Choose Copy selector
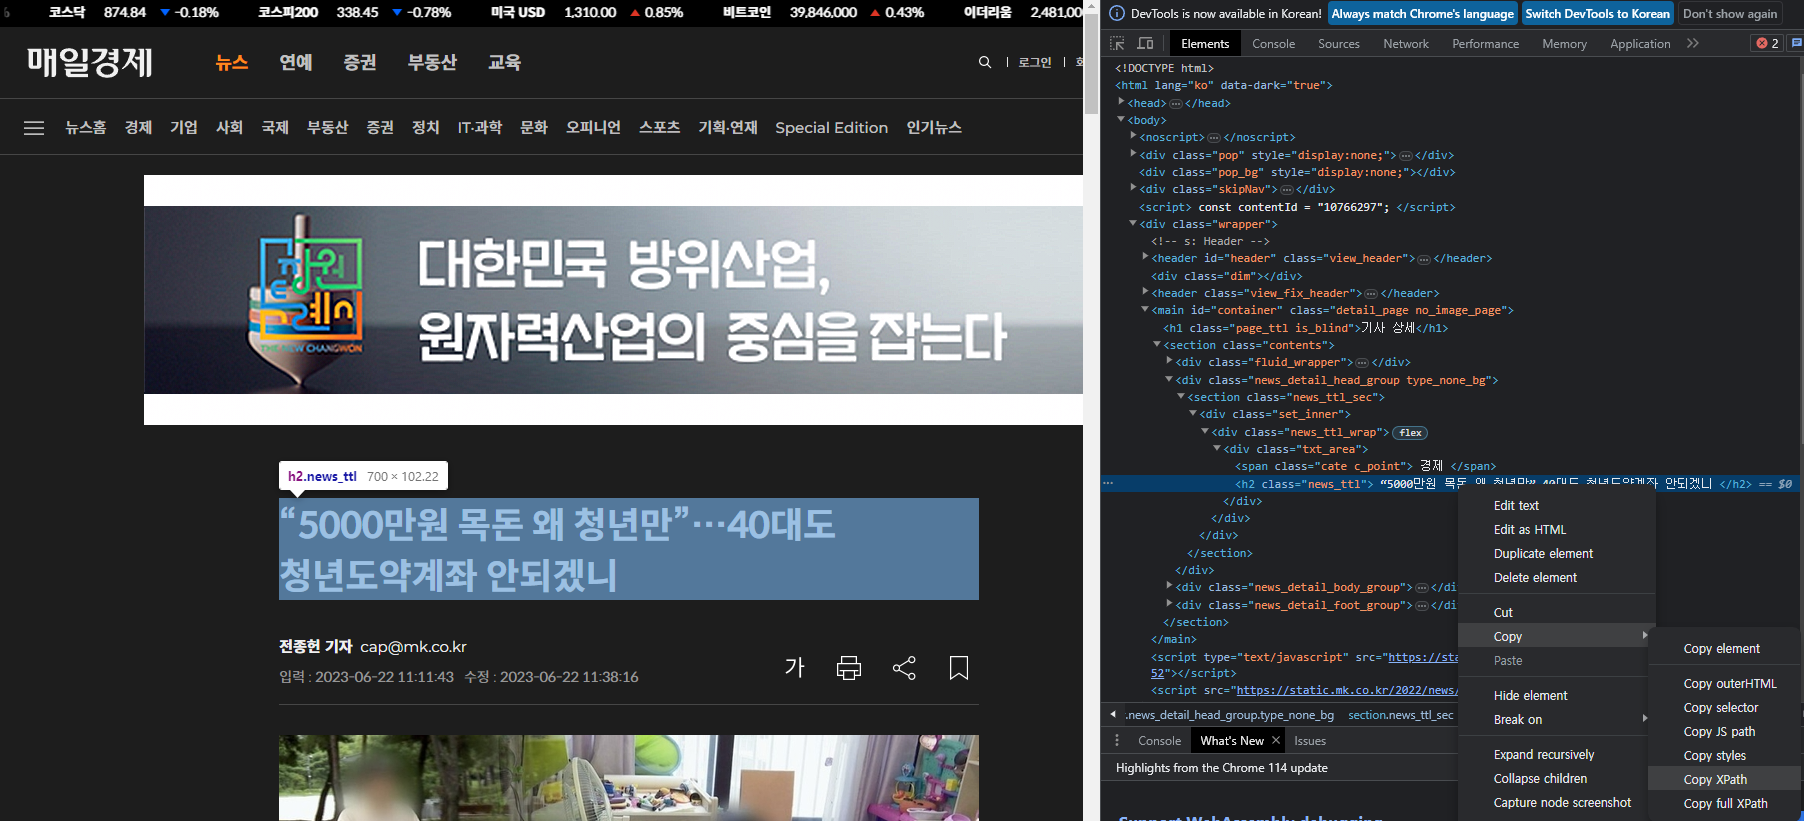The width and height of the screenshot is (1804, 821). click(1724, 708)
